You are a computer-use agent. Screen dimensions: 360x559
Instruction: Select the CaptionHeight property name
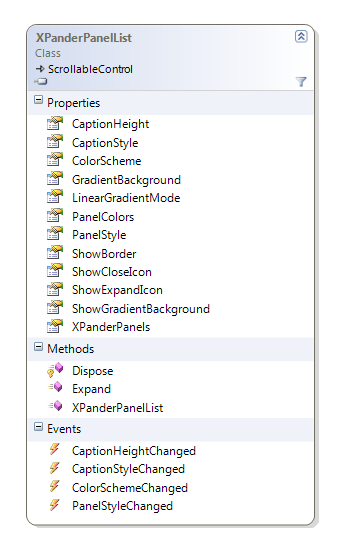tap(110, 124)
